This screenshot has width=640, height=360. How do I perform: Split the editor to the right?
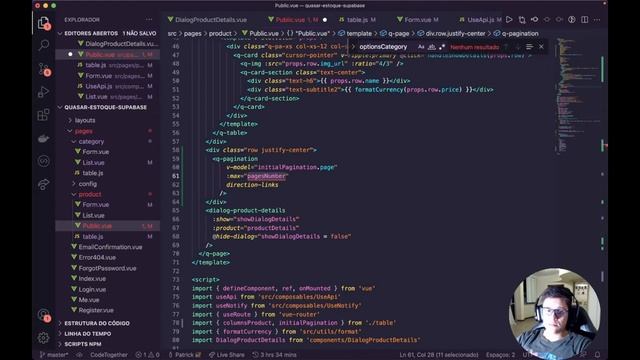click(x=584, y=20)
